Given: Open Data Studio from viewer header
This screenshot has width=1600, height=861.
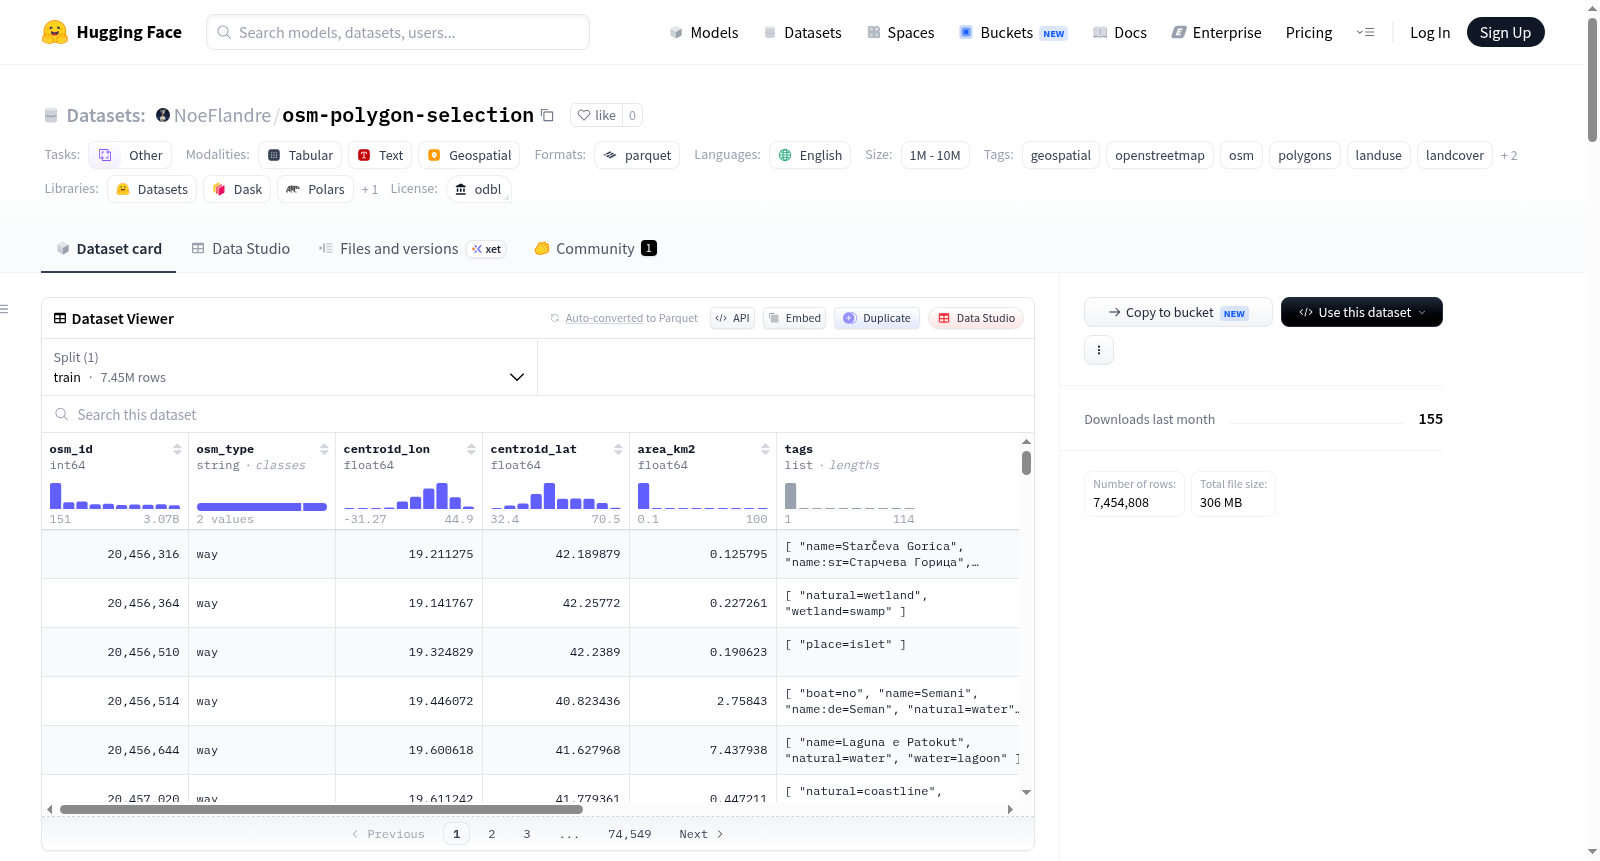Looking at the screenshot, I should pos(975,318).
